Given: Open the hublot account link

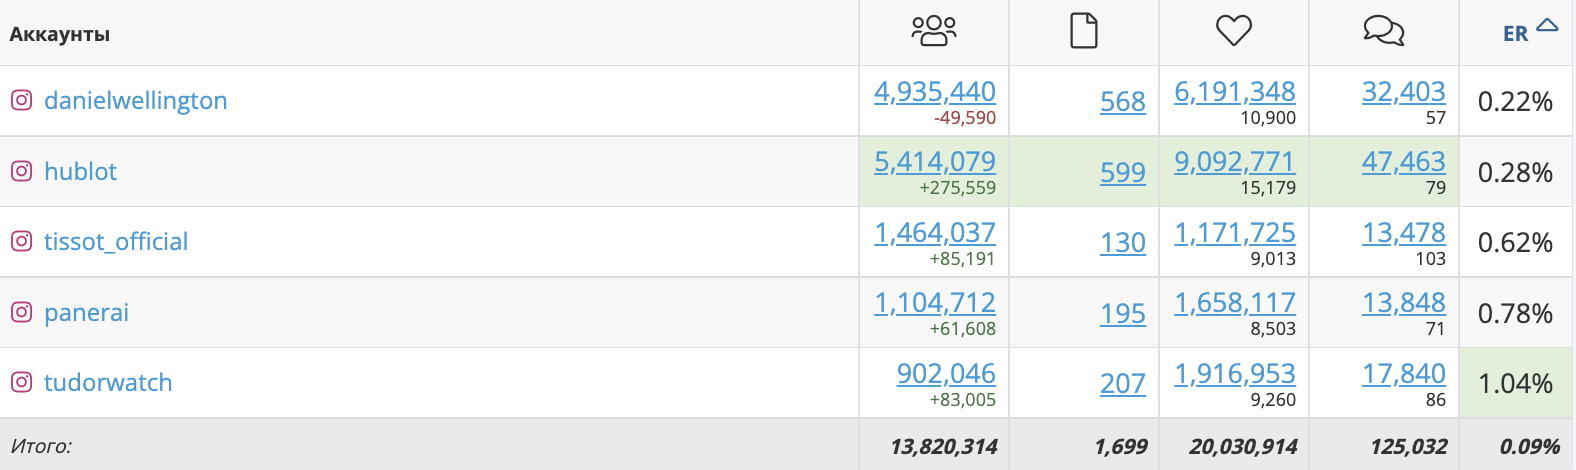Looking at the screenshot, I should click(x=80, y=171).
